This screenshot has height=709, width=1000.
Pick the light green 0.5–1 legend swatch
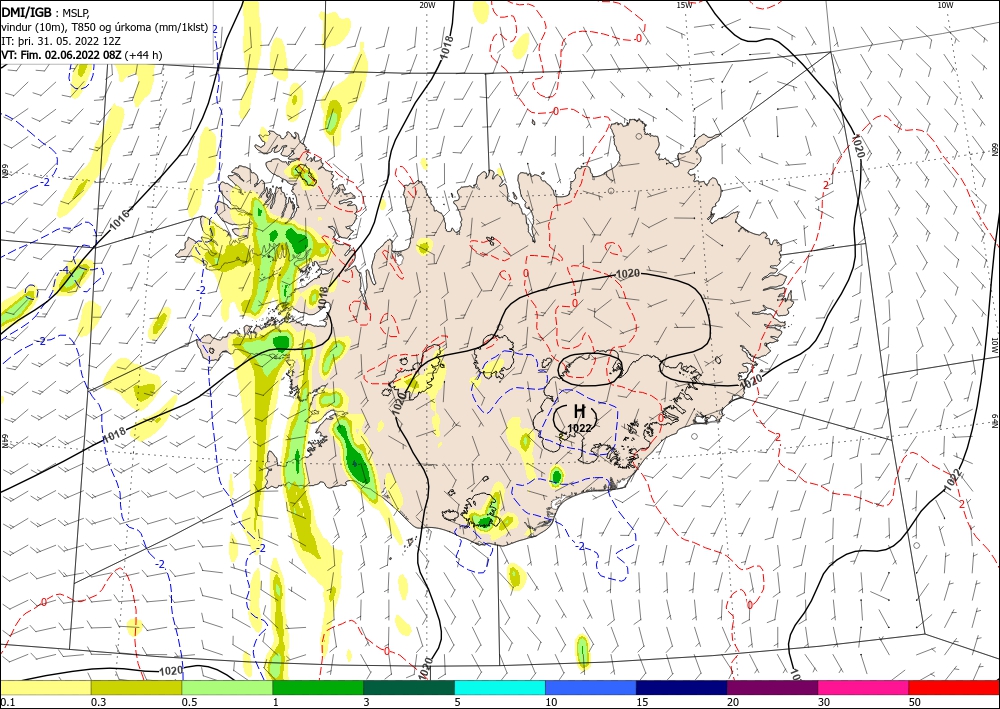(227, 687)
